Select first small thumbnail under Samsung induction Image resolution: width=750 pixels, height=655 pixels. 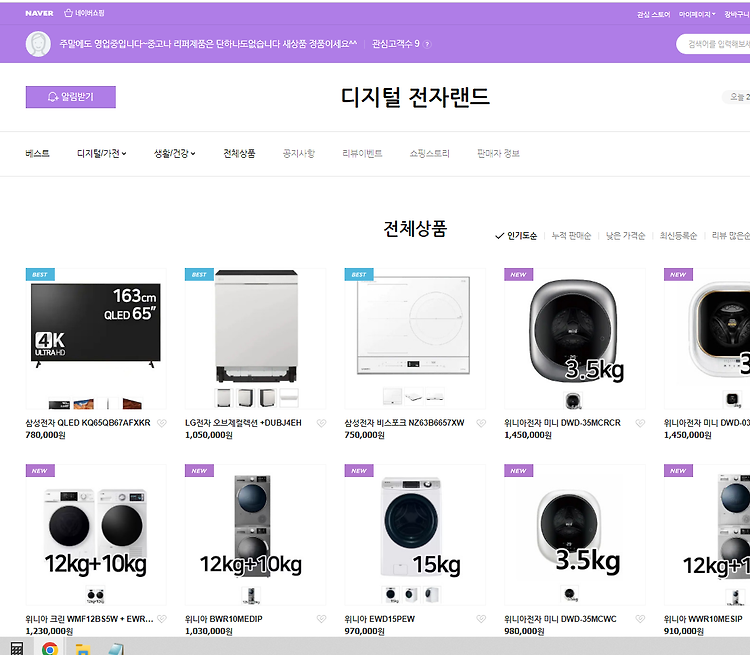click(392, 396)
